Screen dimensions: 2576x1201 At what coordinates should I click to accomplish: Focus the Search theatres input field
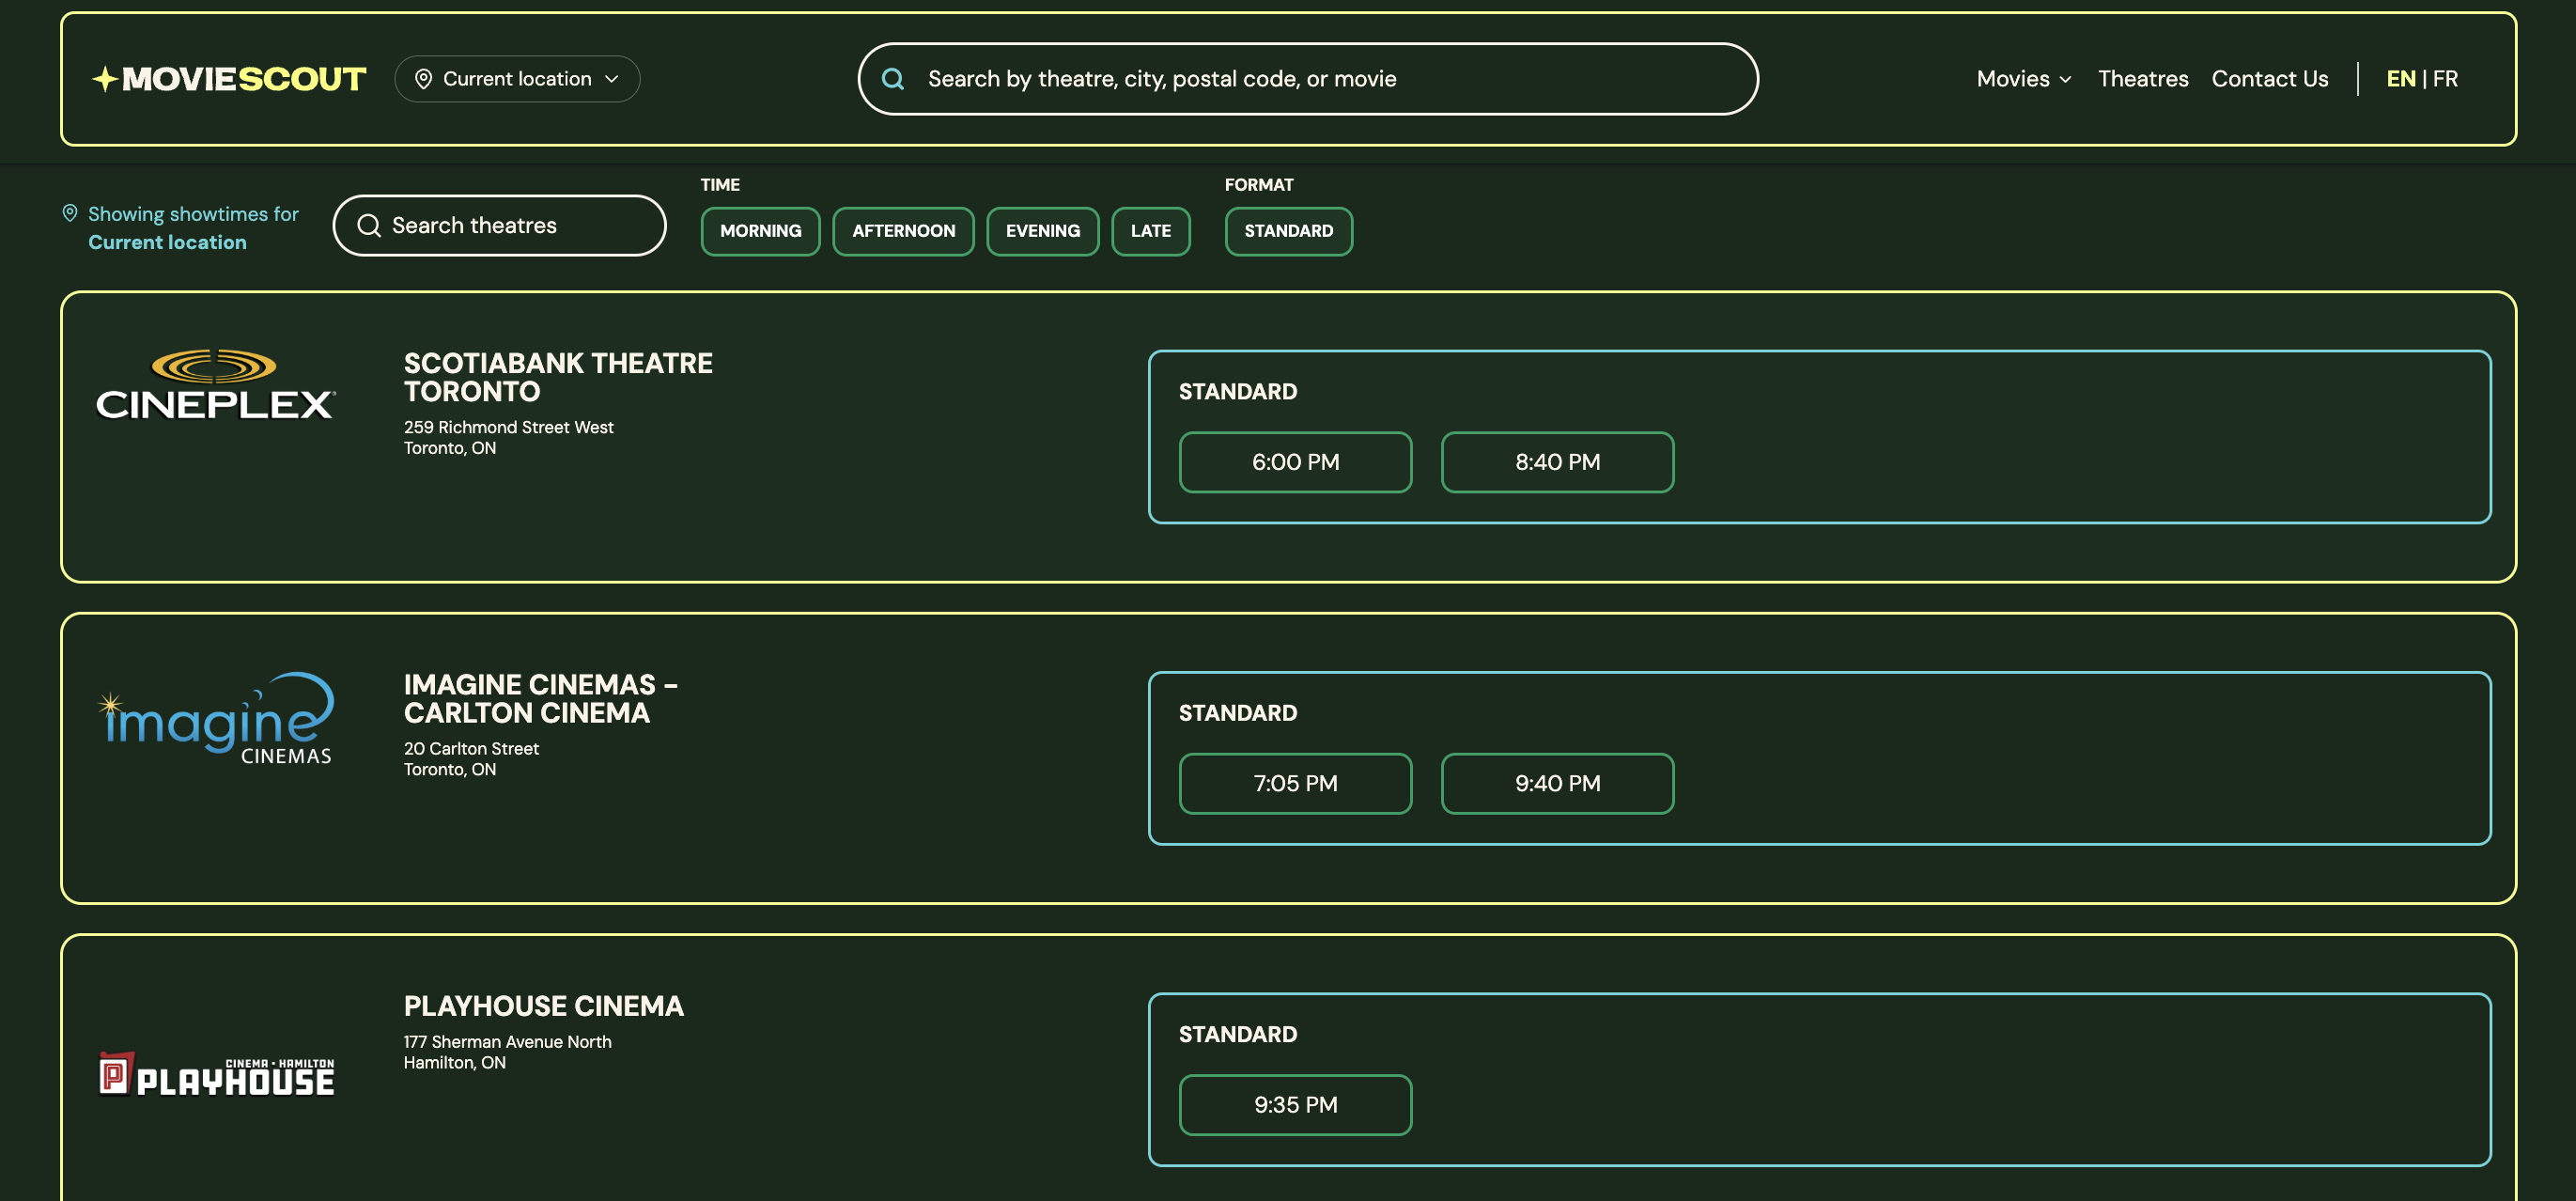pos(520,226)
